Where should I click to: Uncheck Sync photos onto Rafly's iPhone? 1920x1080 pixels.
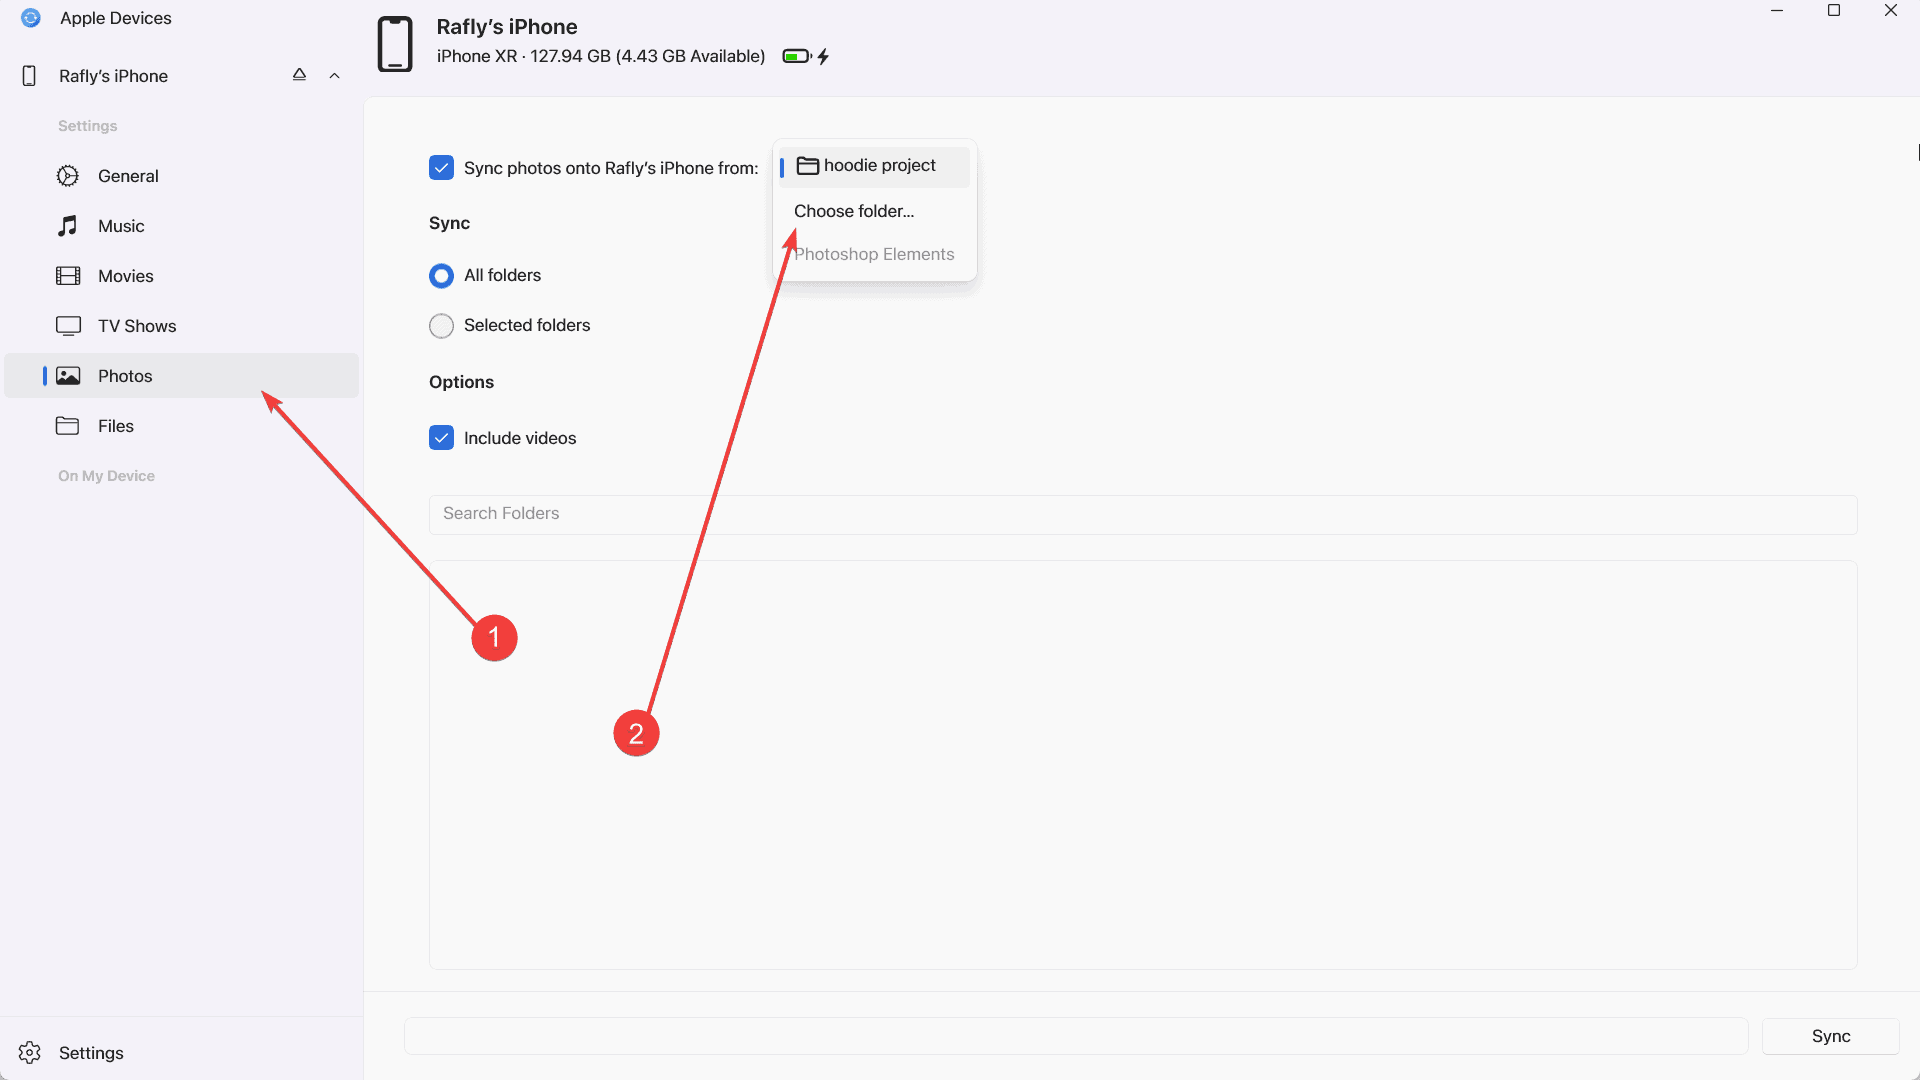pos(441,167)
